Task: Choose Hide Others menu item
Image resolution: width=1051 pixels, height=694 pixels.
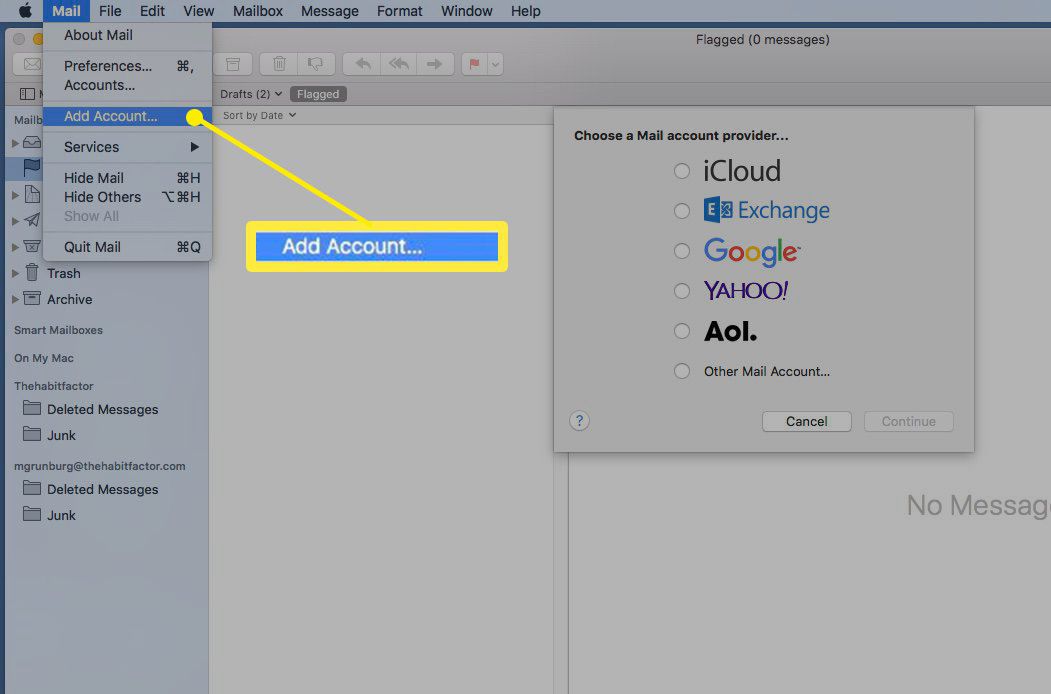Action: coord(127,198)
